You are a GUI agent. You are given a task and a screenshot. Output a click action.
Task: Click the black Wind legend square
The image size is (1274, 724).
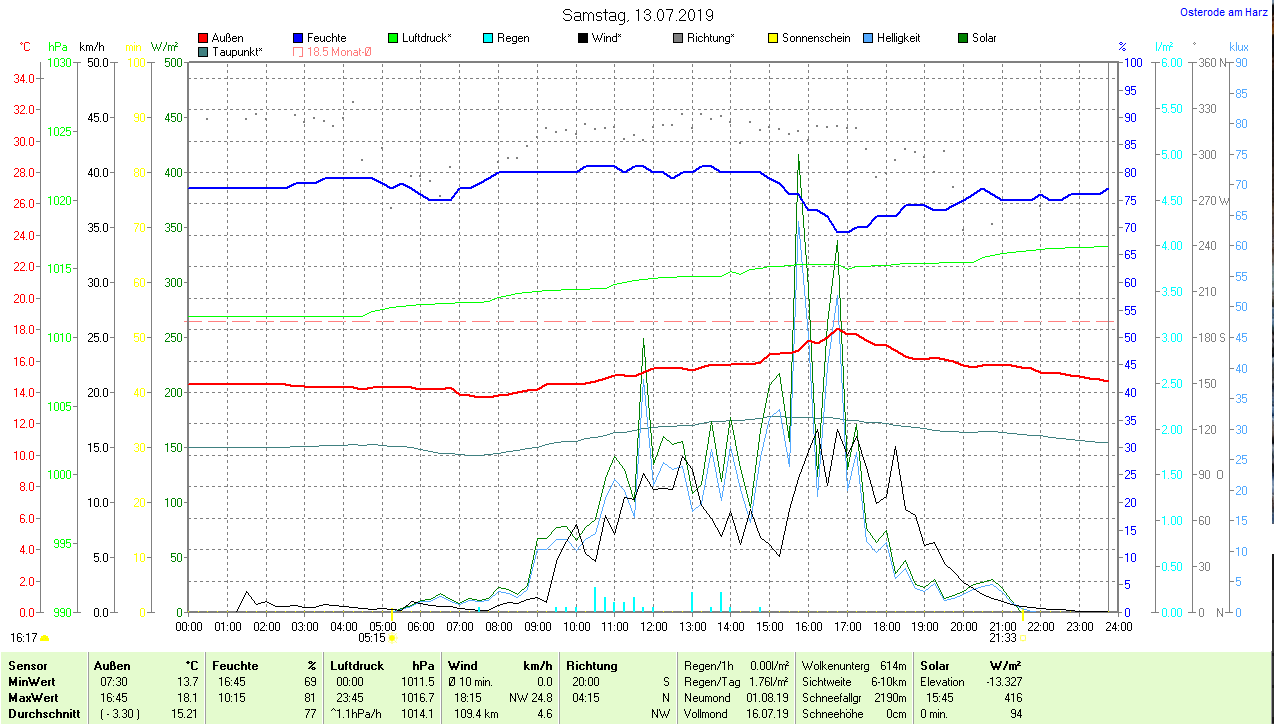point(583,38)
